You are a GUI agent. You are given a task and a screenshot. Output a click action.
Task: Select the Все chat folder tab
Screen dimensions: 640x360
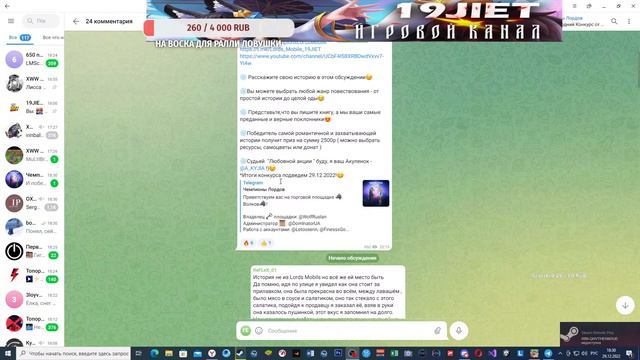pos(19,38)
